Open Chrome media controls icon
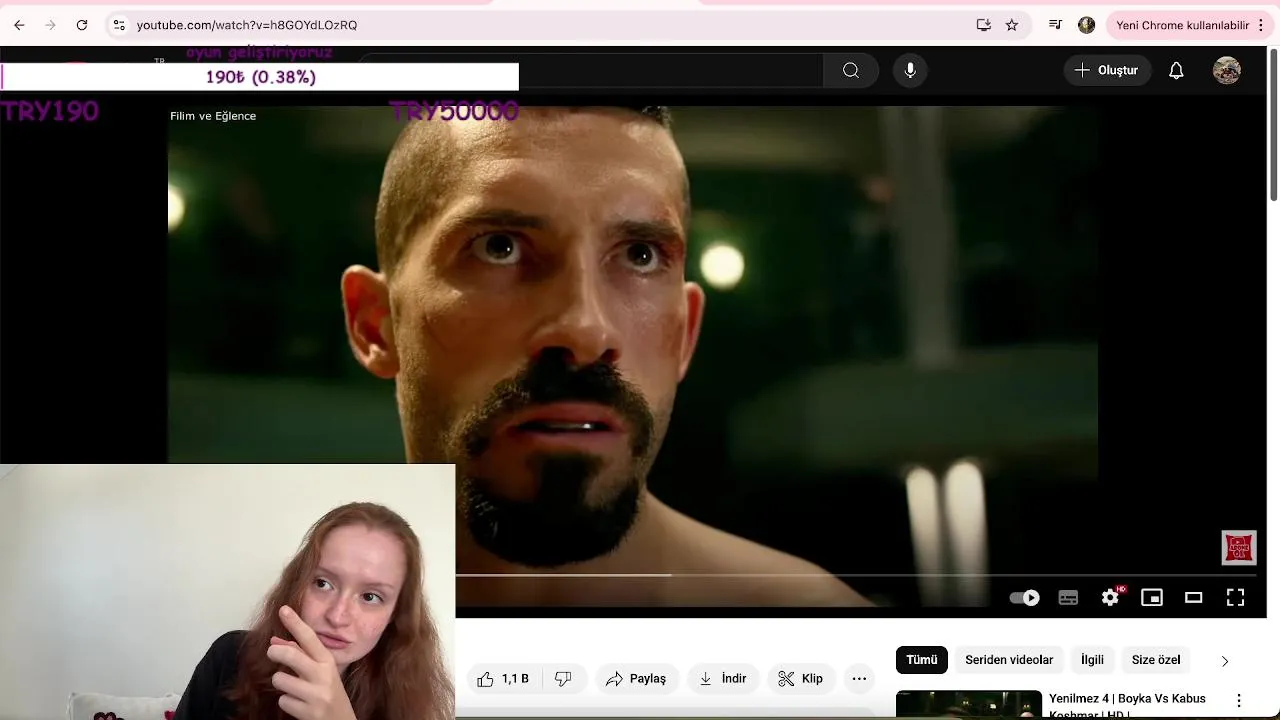This screenshot has width=1280, height=720. (1055, 25)
